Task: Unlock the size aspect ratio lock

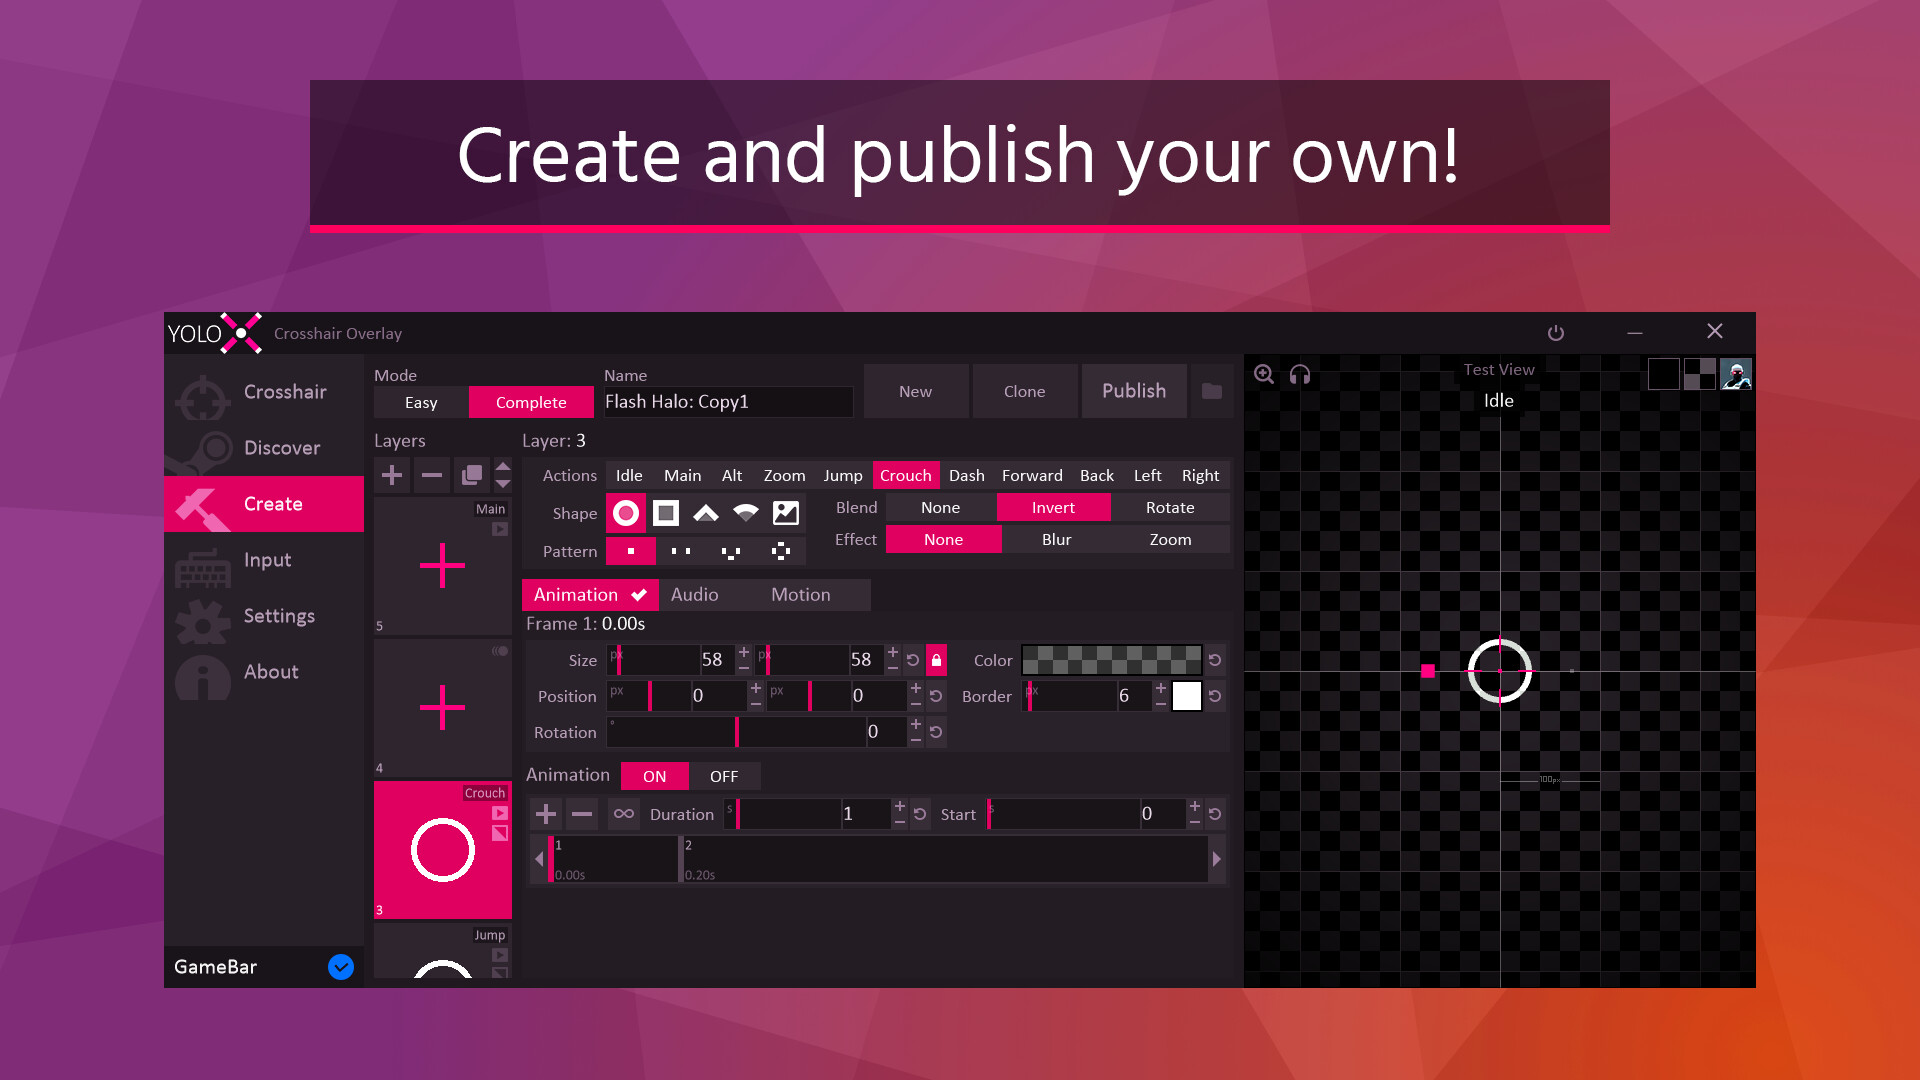Action: [936, 660]
